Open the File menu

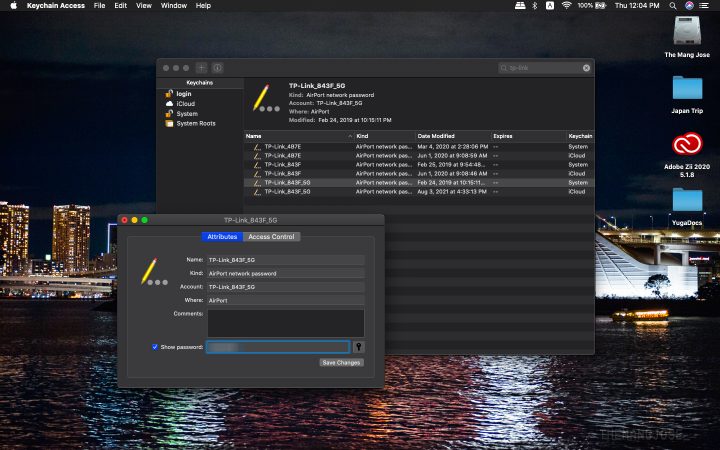coord(99,6)
